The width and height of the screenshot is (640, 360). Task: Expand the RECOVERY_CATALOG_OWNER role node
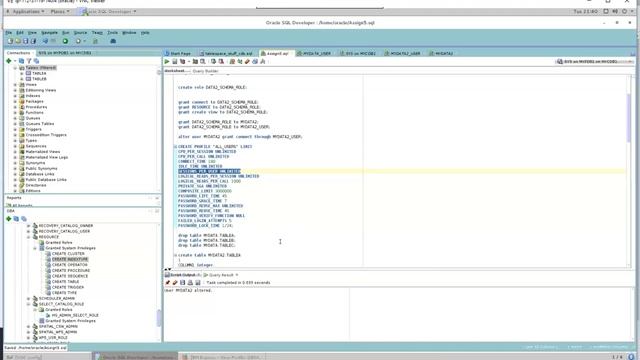click(29, 226)
